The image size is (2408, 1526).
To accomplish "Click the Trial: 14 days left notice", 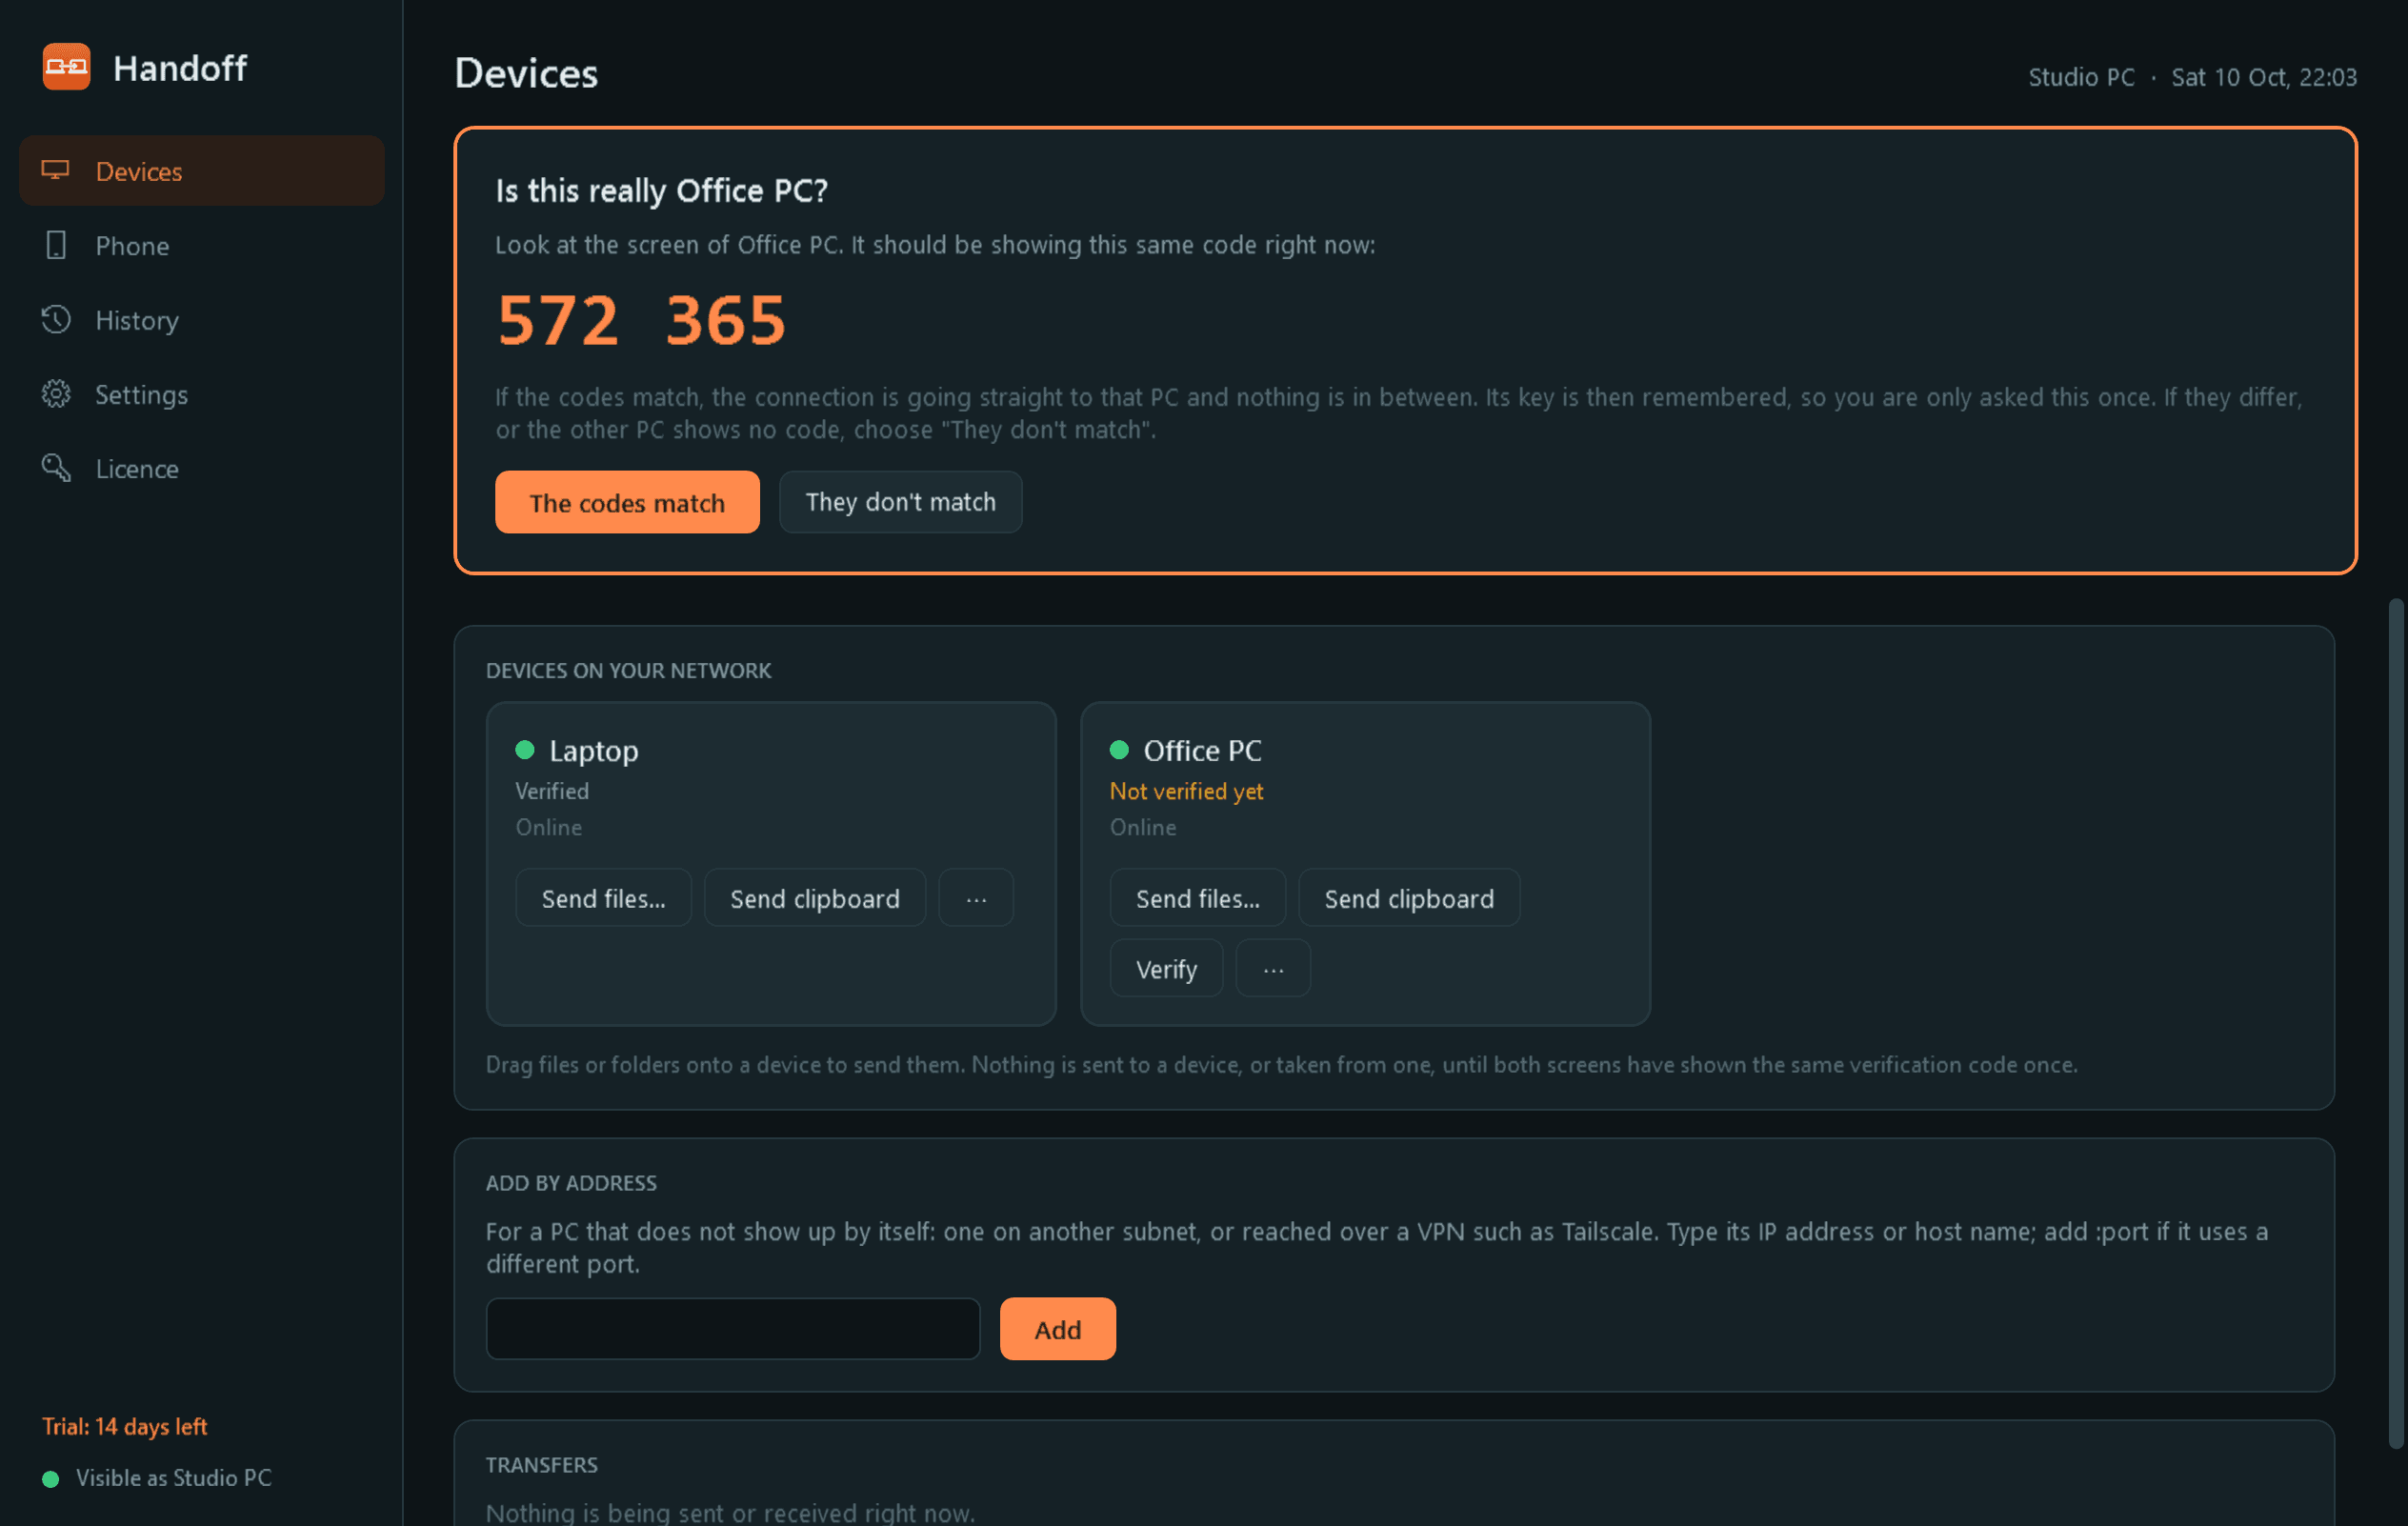I will 124,1426.
